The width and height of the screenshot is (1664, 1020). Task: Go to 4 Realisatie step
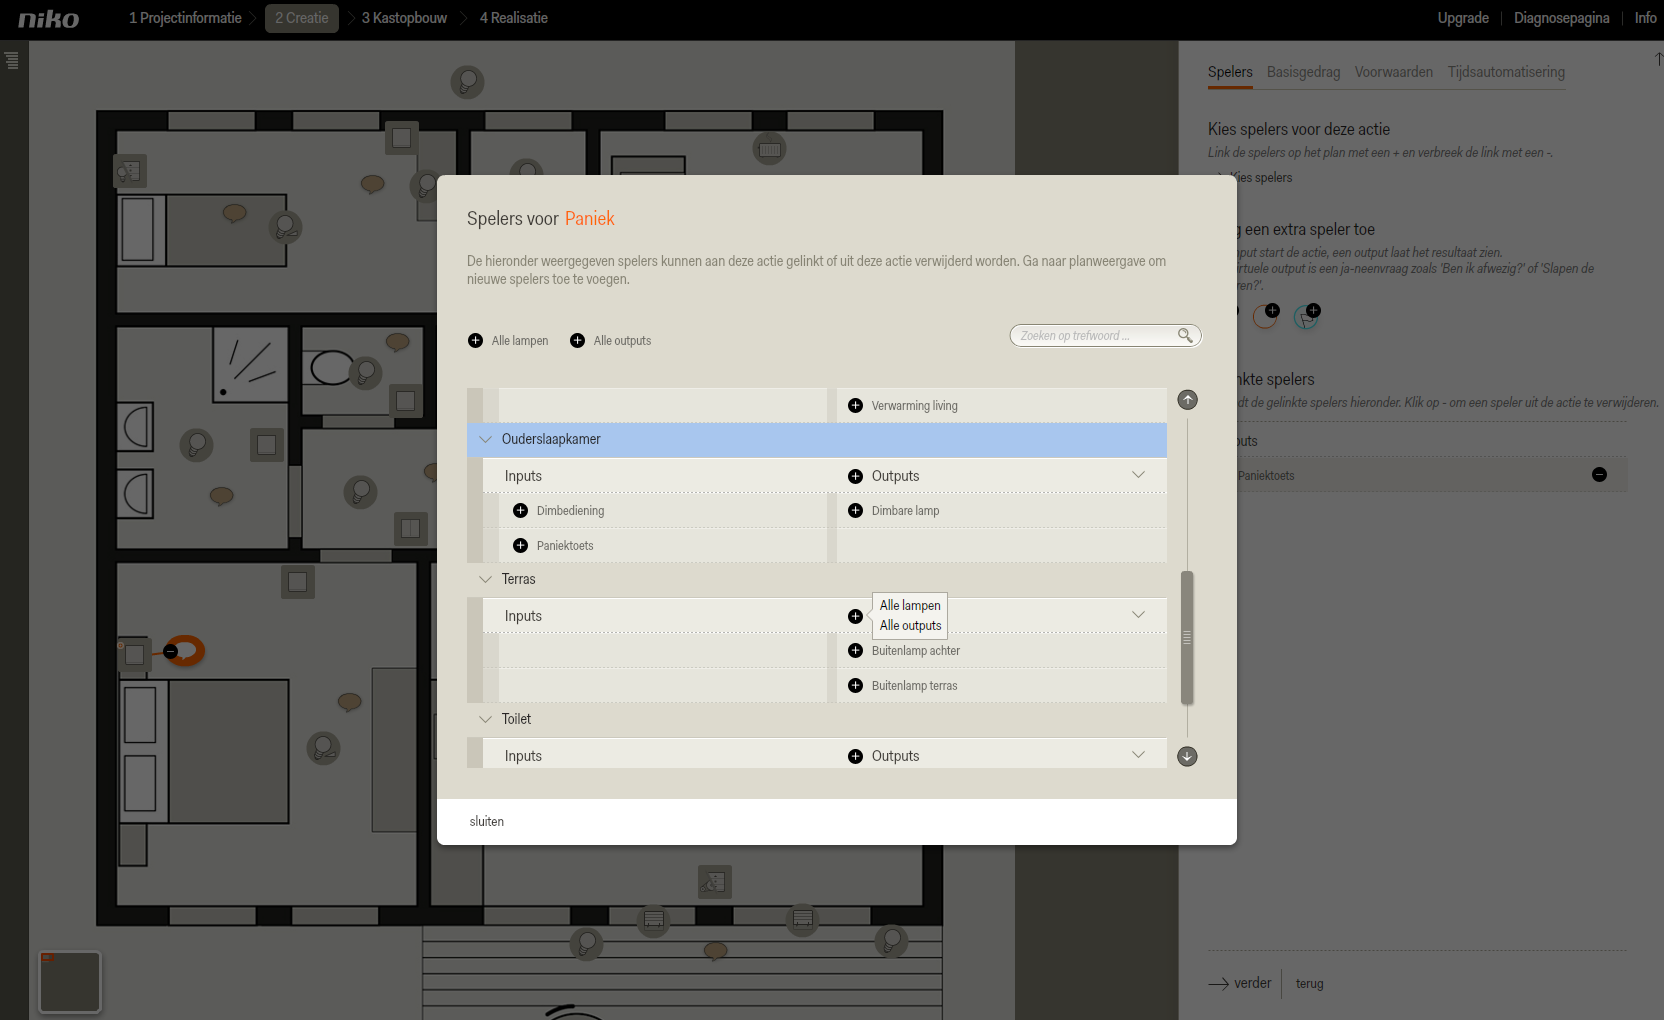tap(513, 18)
